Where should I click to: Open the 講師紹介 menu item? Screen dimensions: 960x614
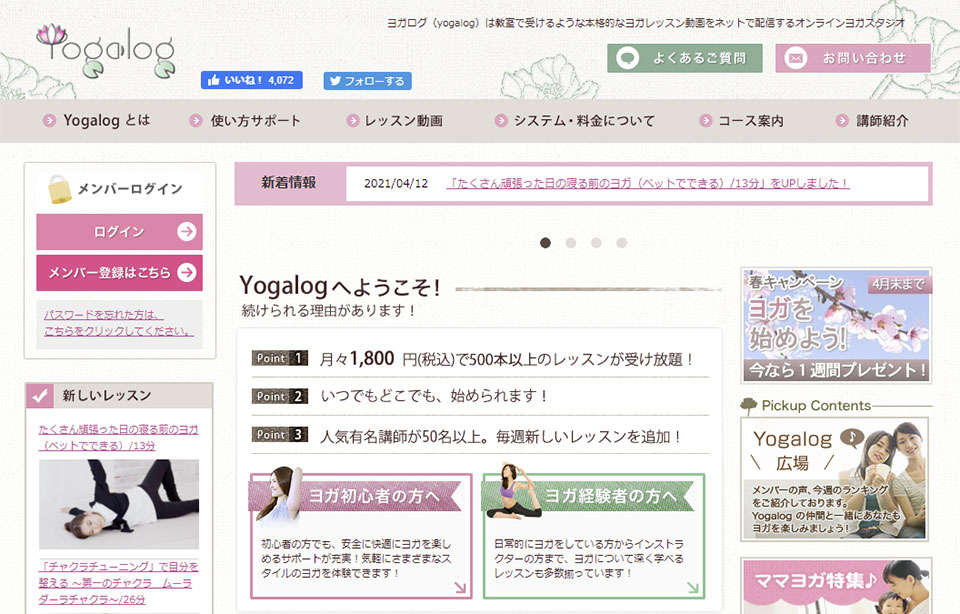pos(872,121)
